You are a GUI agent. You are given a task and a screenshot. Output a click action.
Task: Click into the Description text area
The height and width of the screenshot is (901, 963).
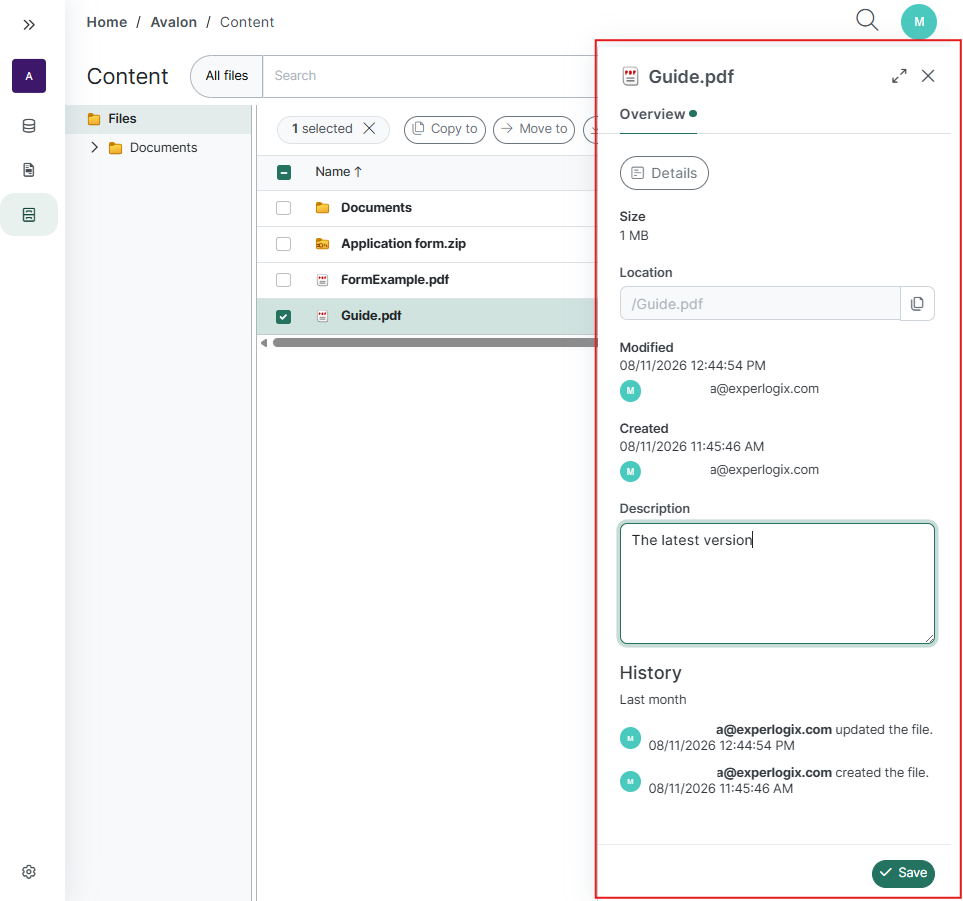pos(777,583)
